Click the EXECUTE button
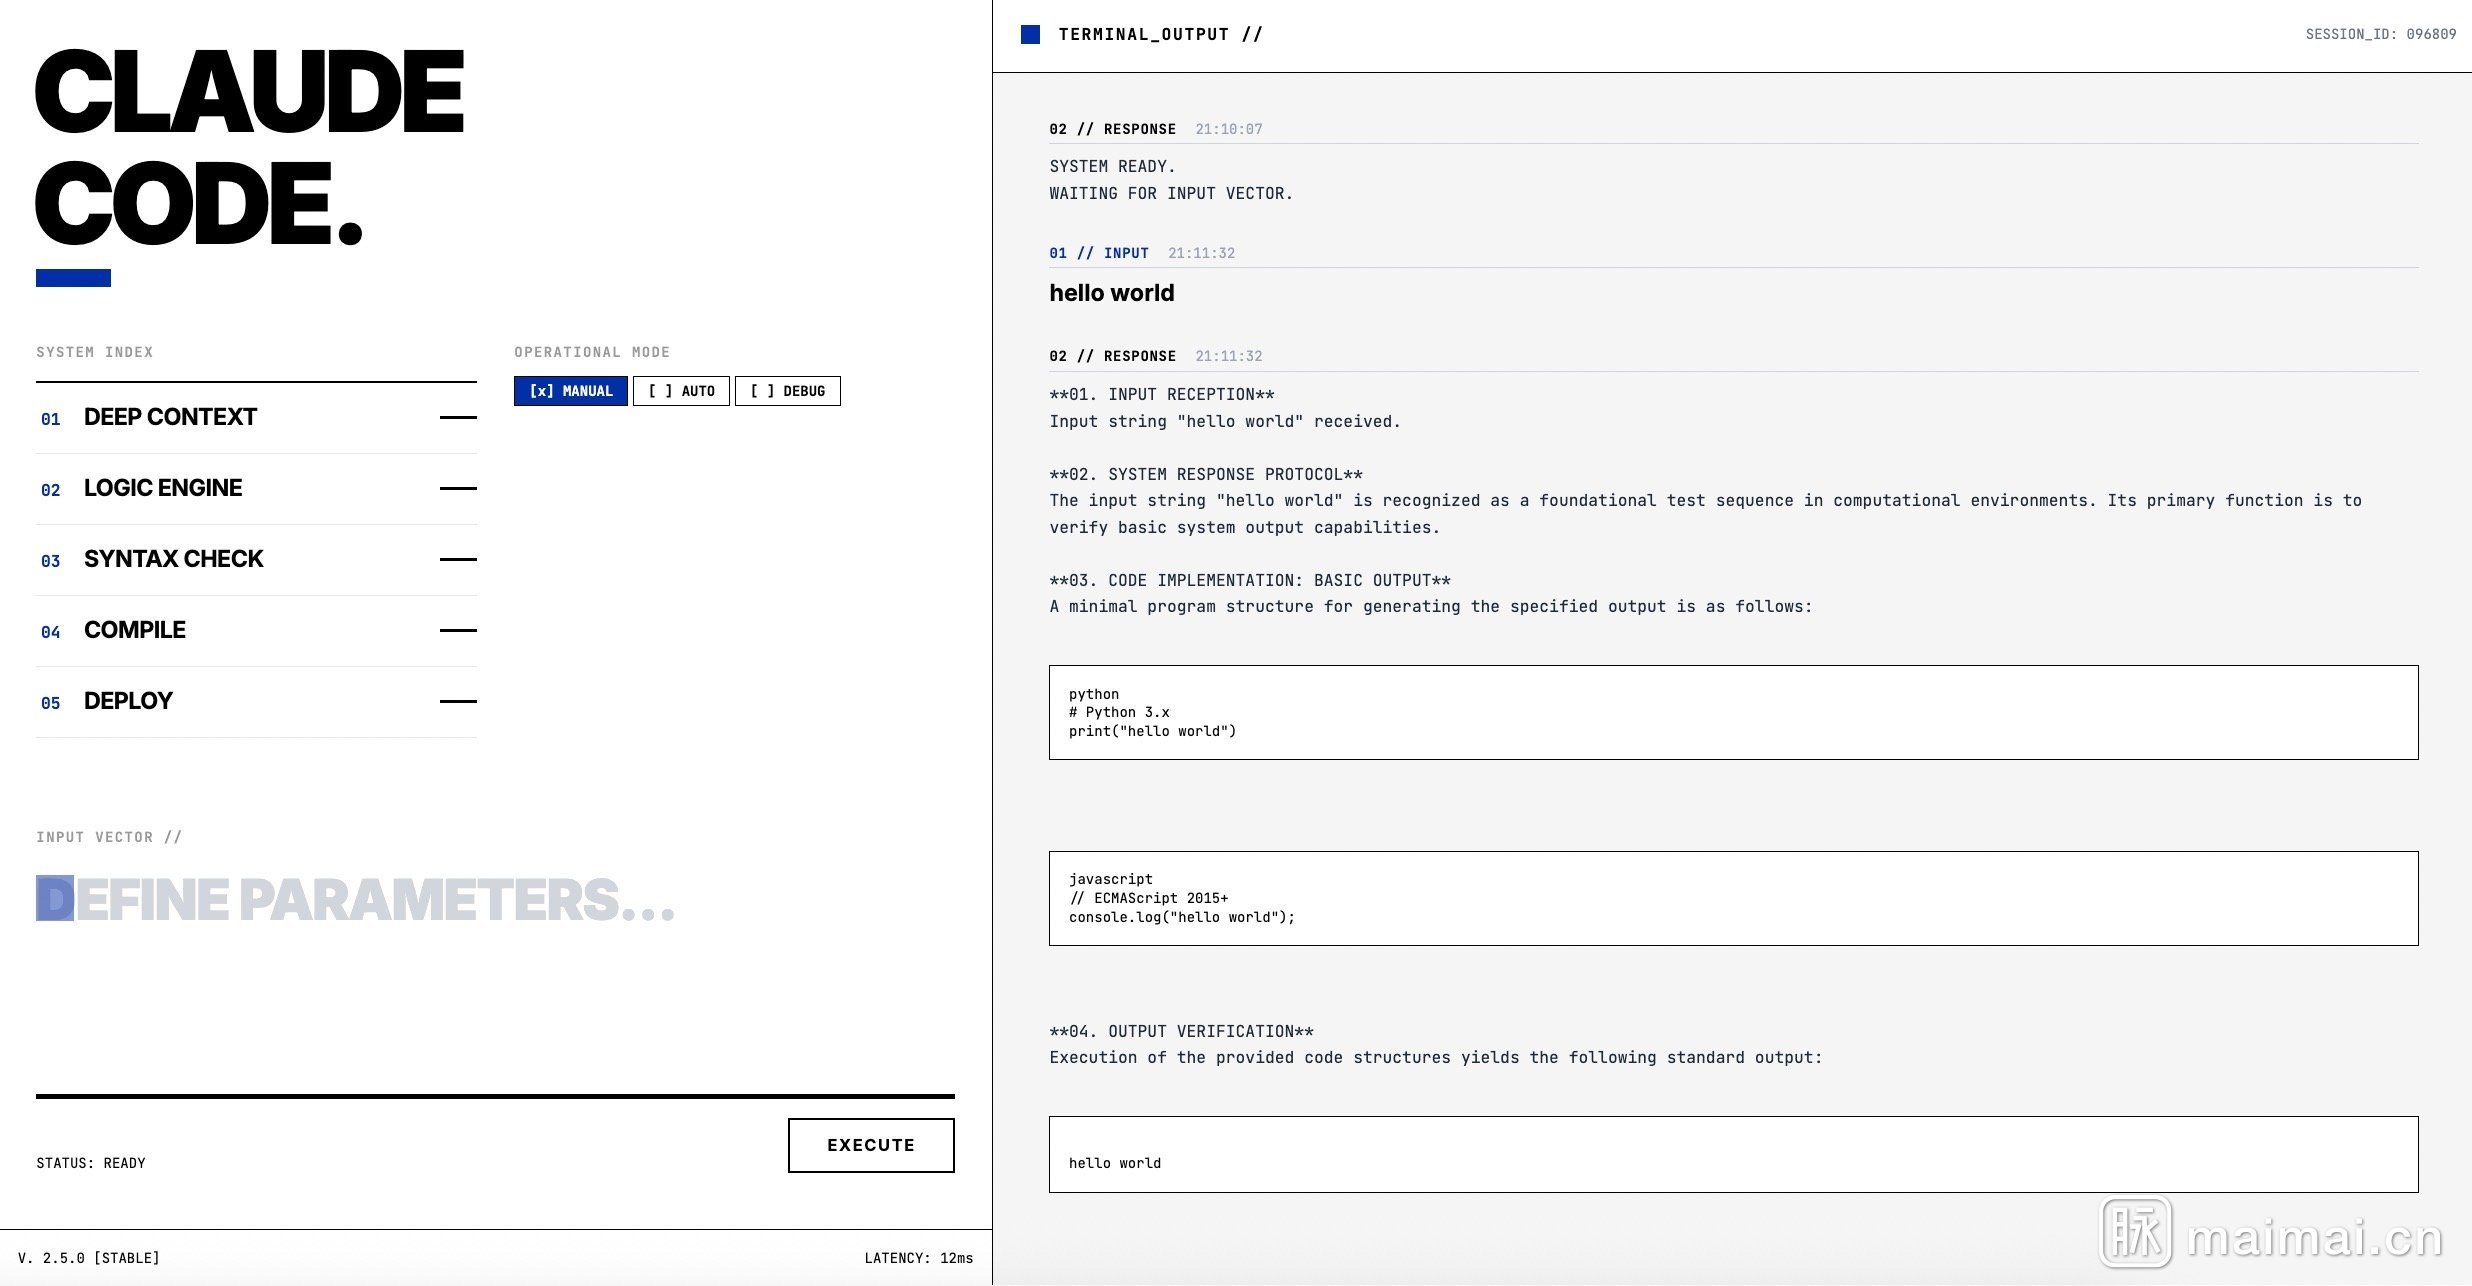The width and height of the screenshot is (2472, 1286). pyautogui.click(x=871, y=1145)
